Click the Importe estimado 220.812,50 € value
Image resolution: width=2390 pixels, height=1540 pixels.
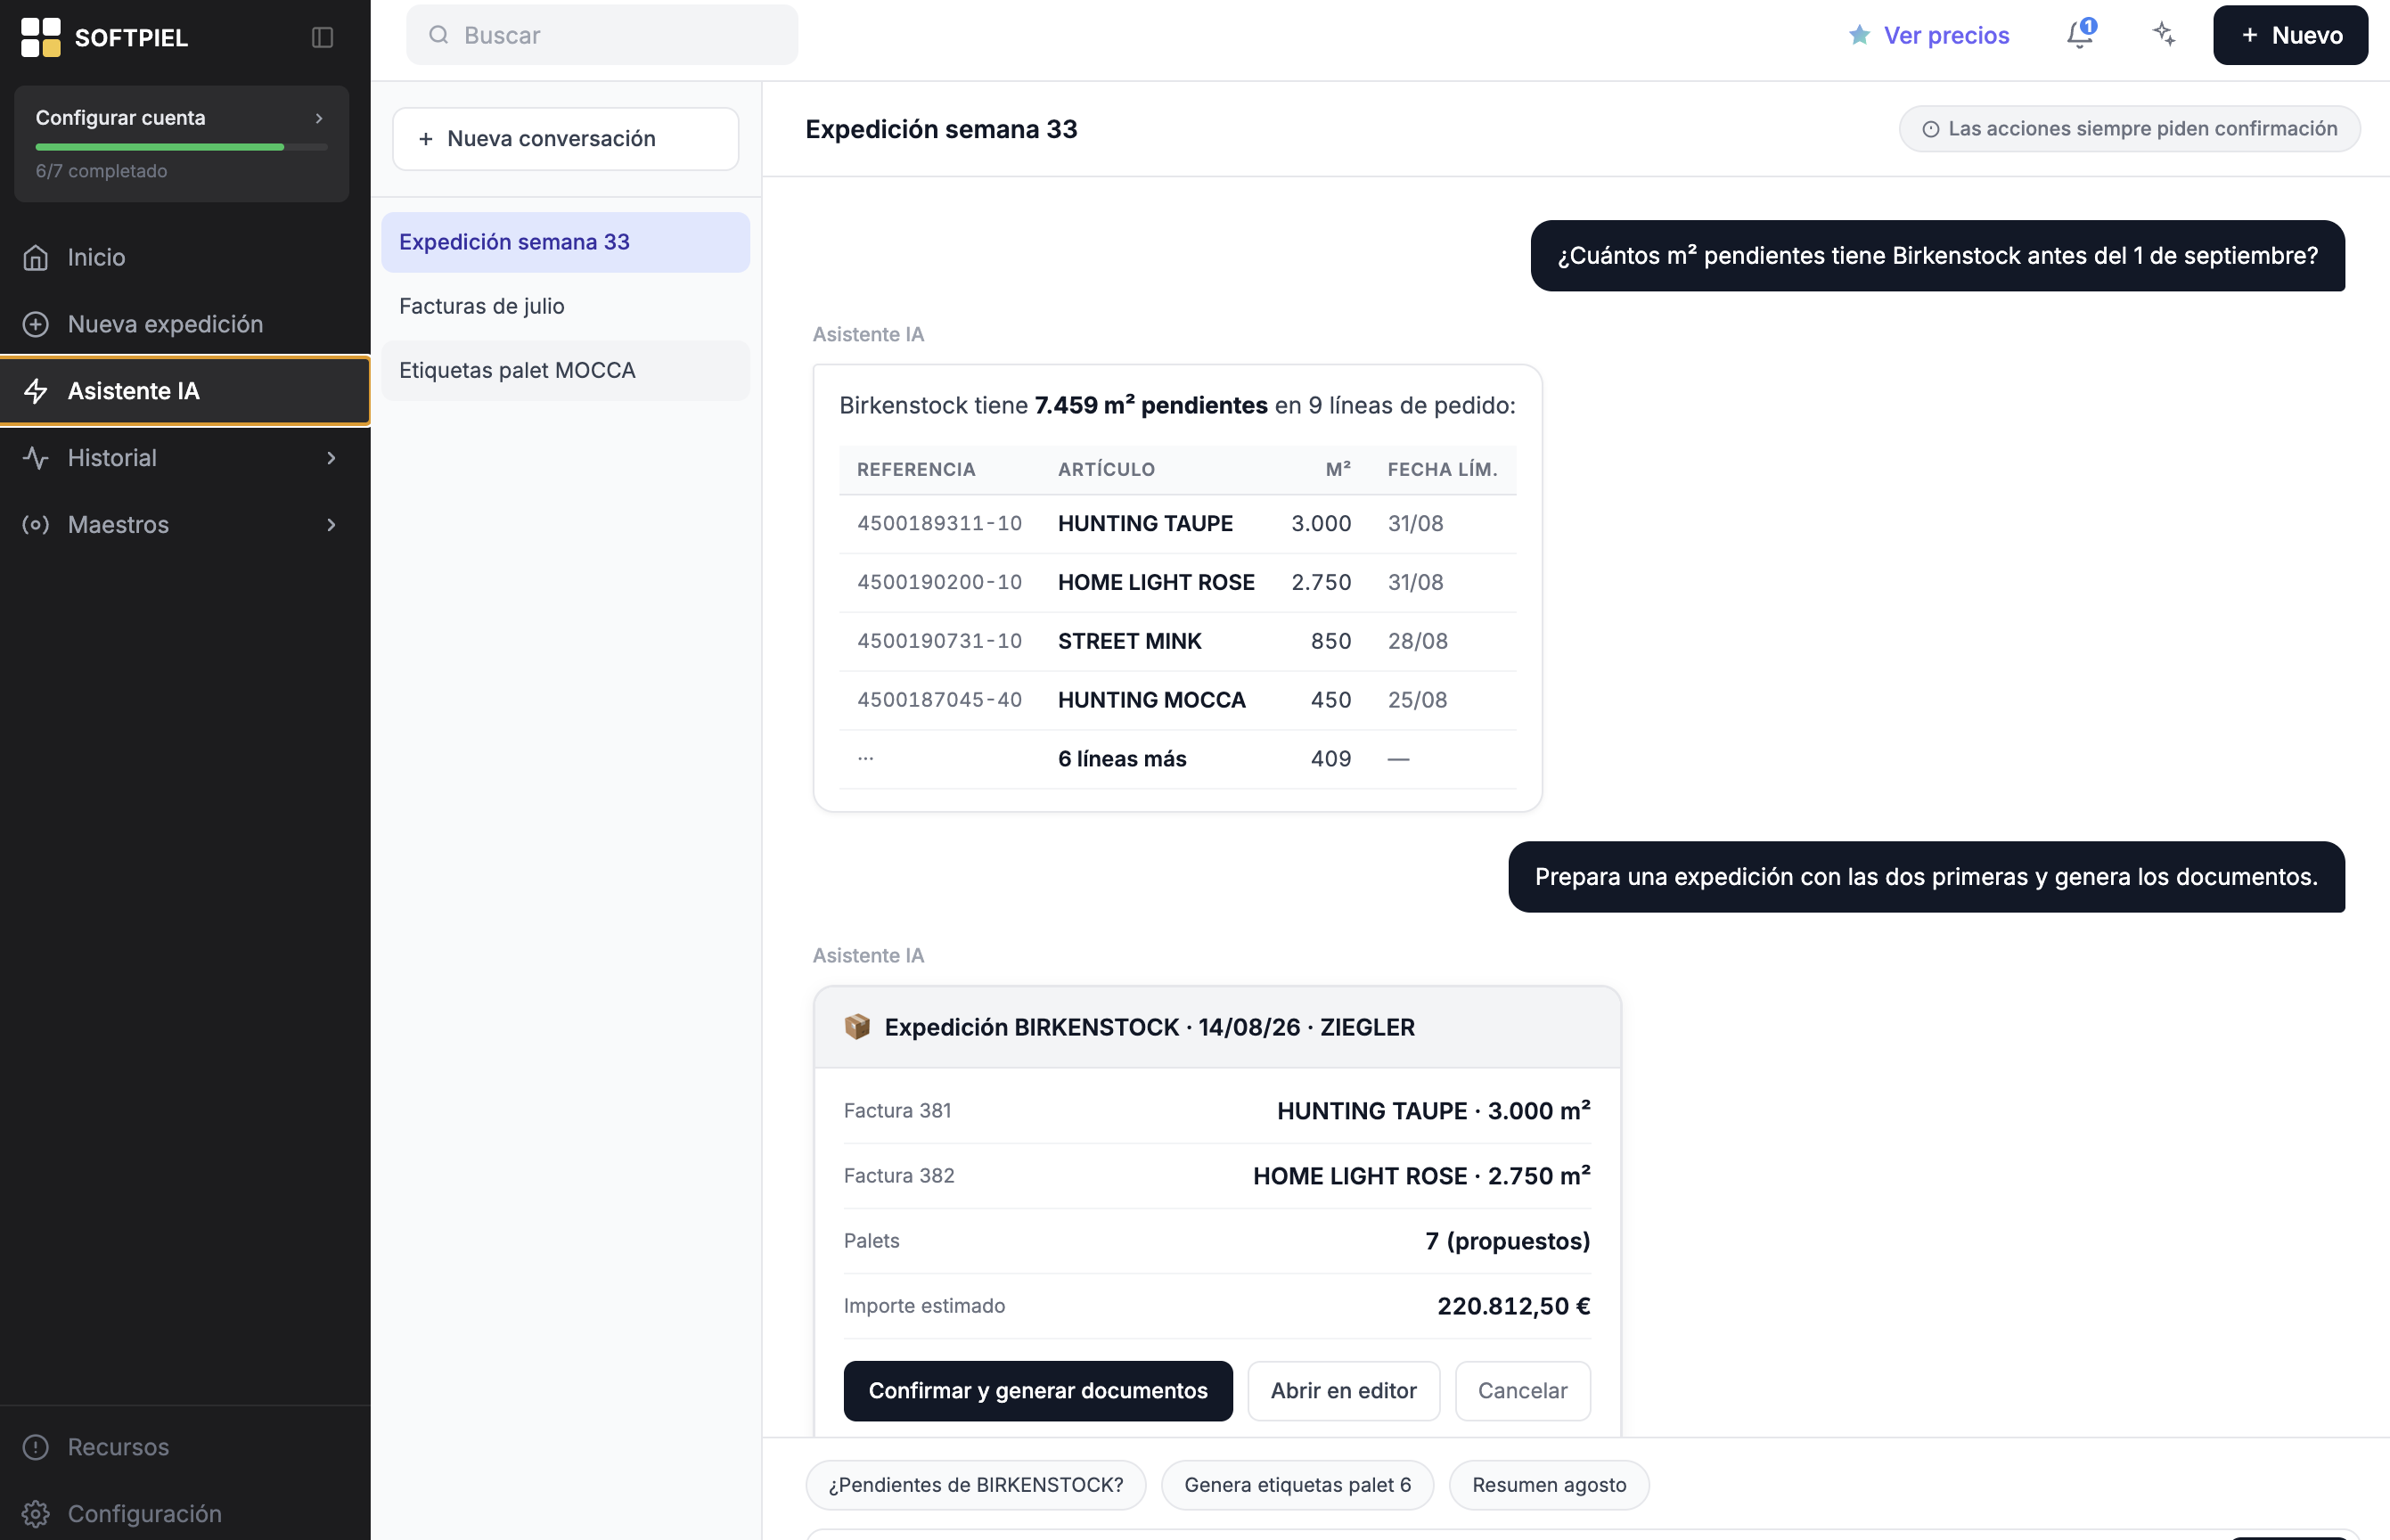click(x=1513, y=1306)
